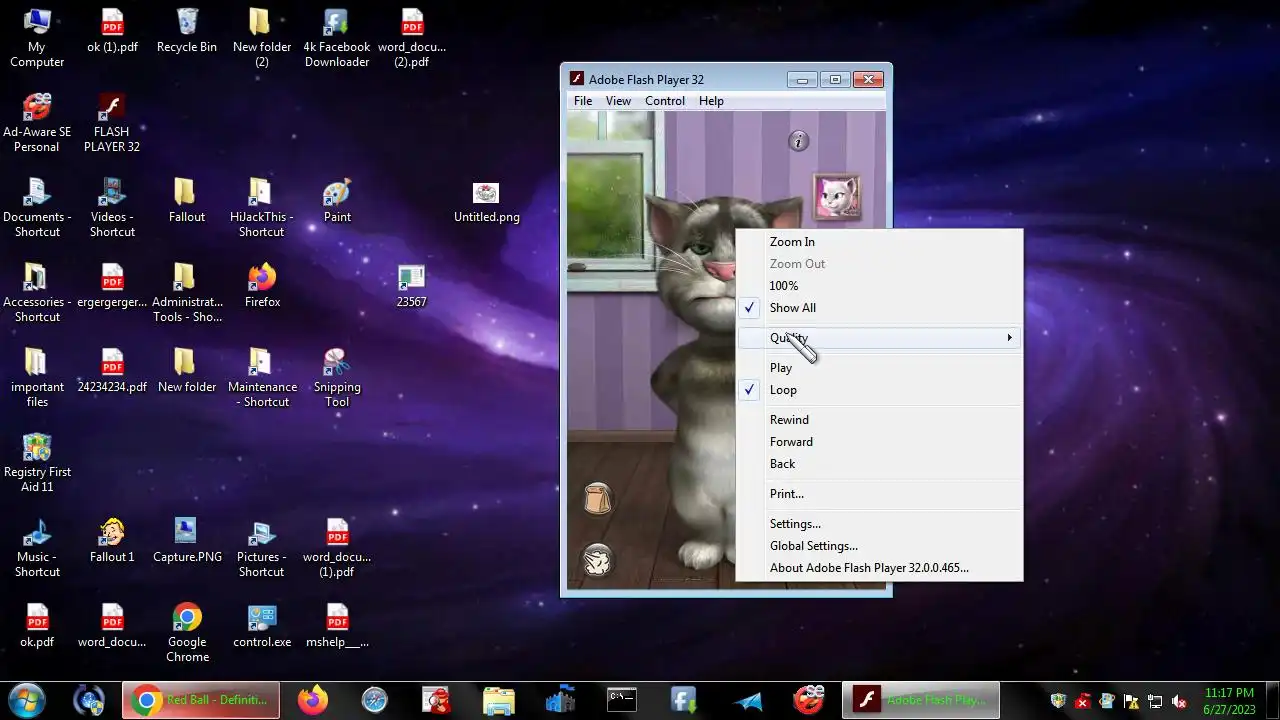Open file explorer taskbar icon
Image resolution: width=1280 pixels, height=720 pixels.
pyautogui.click(x=498, y=700)
